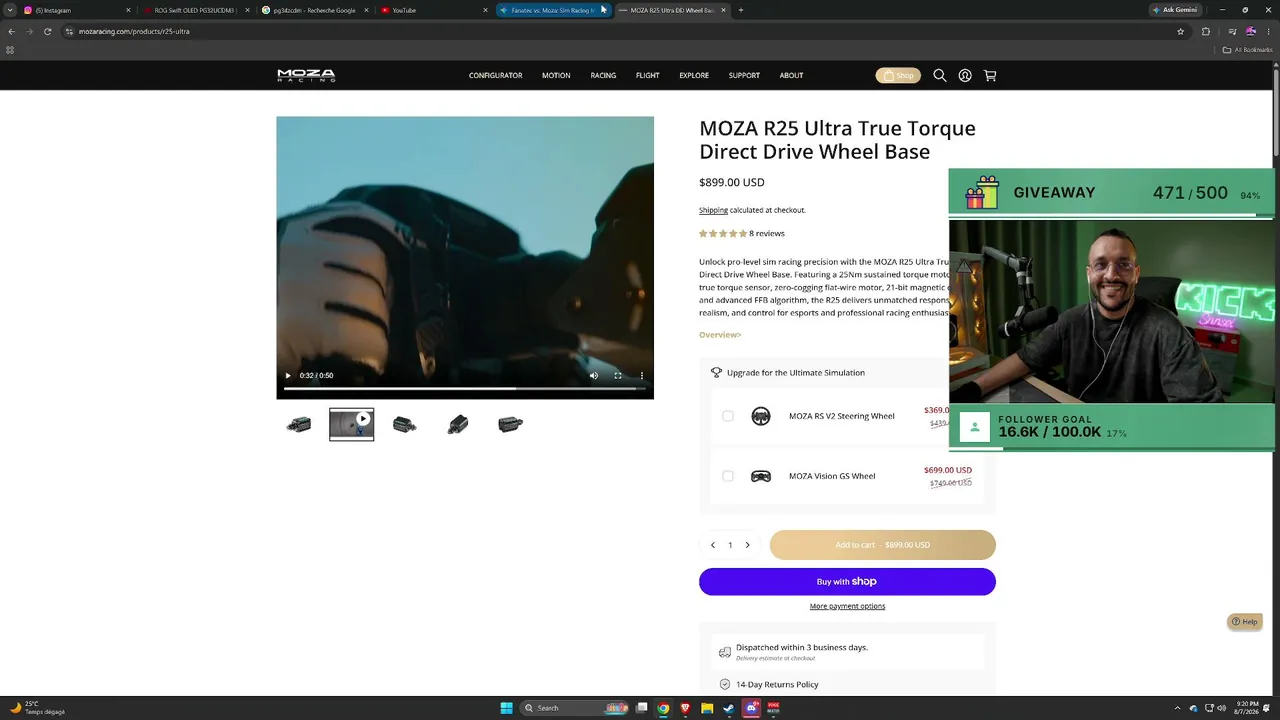
Task: Open the FLIGHT menu
Action: point(647,75)
